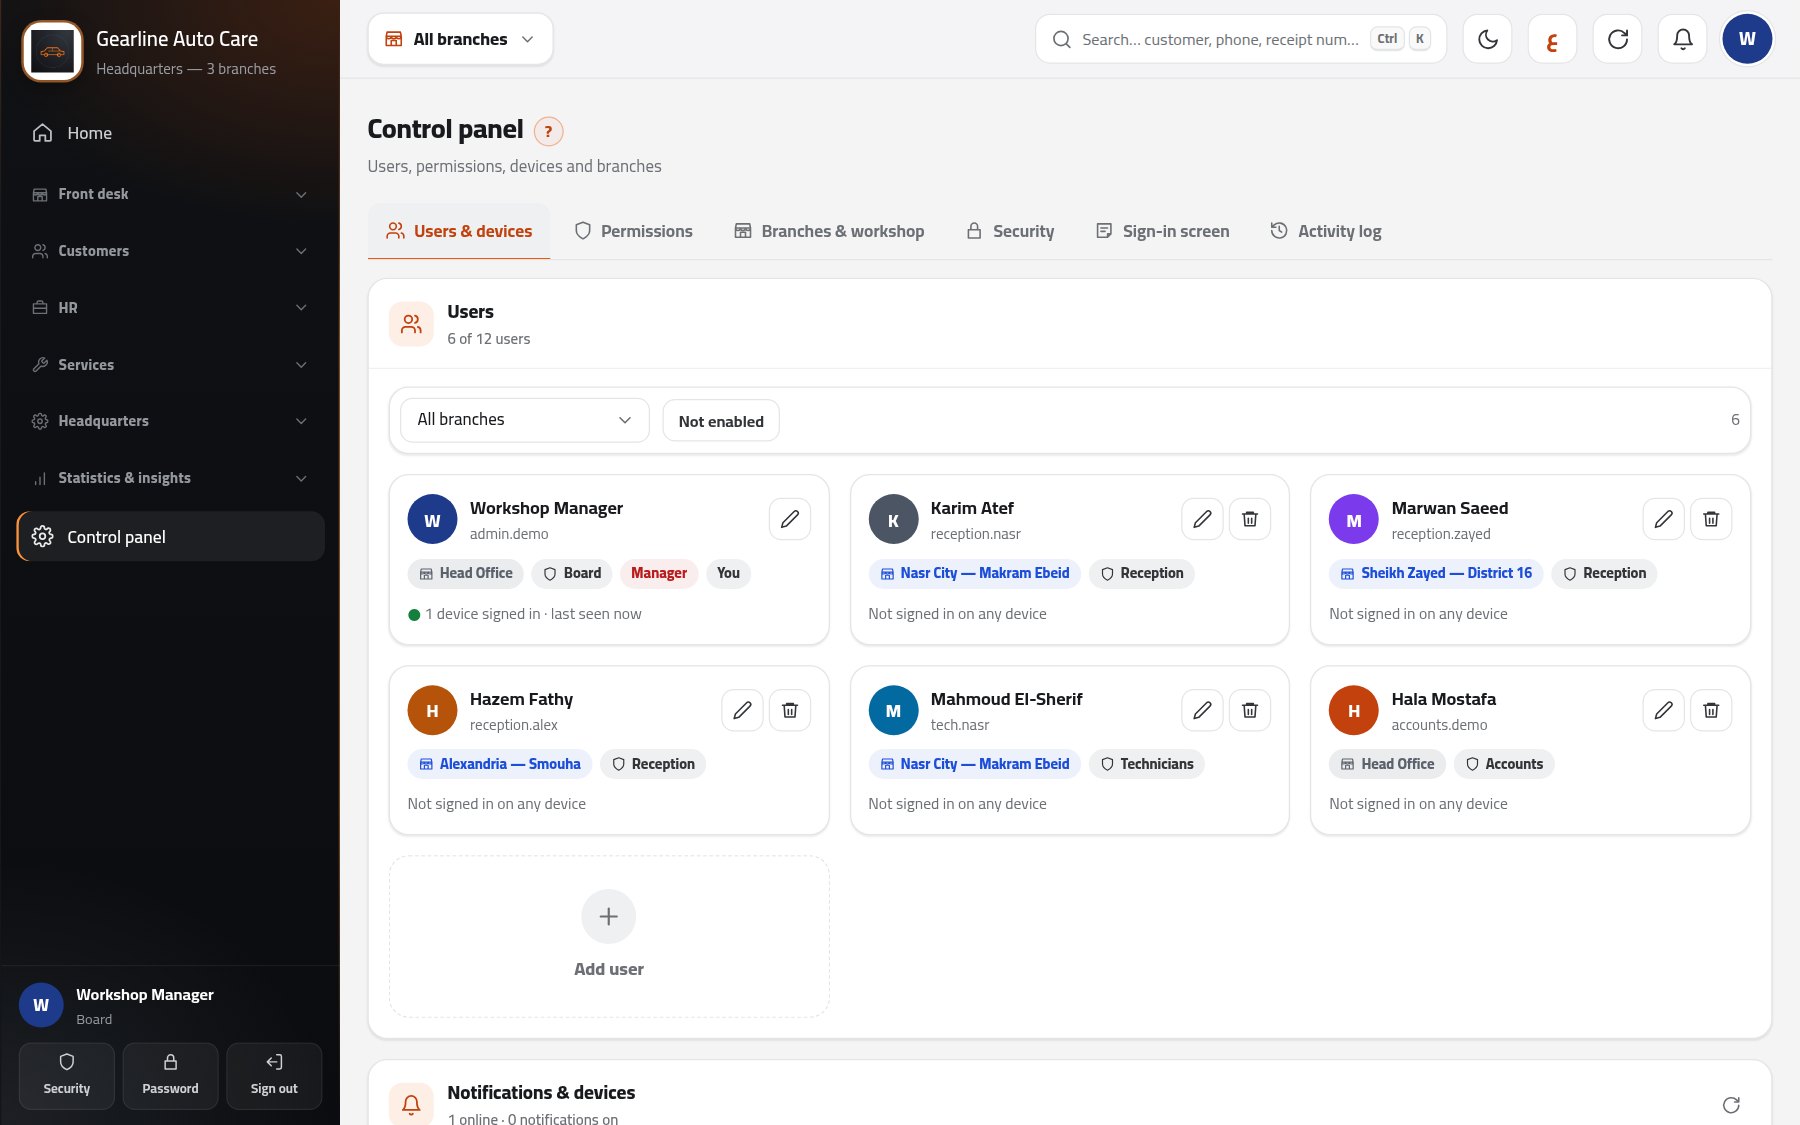1800x1125 pixels.
Task: Click the Password button in sidebar
Action: point(170,1076)
